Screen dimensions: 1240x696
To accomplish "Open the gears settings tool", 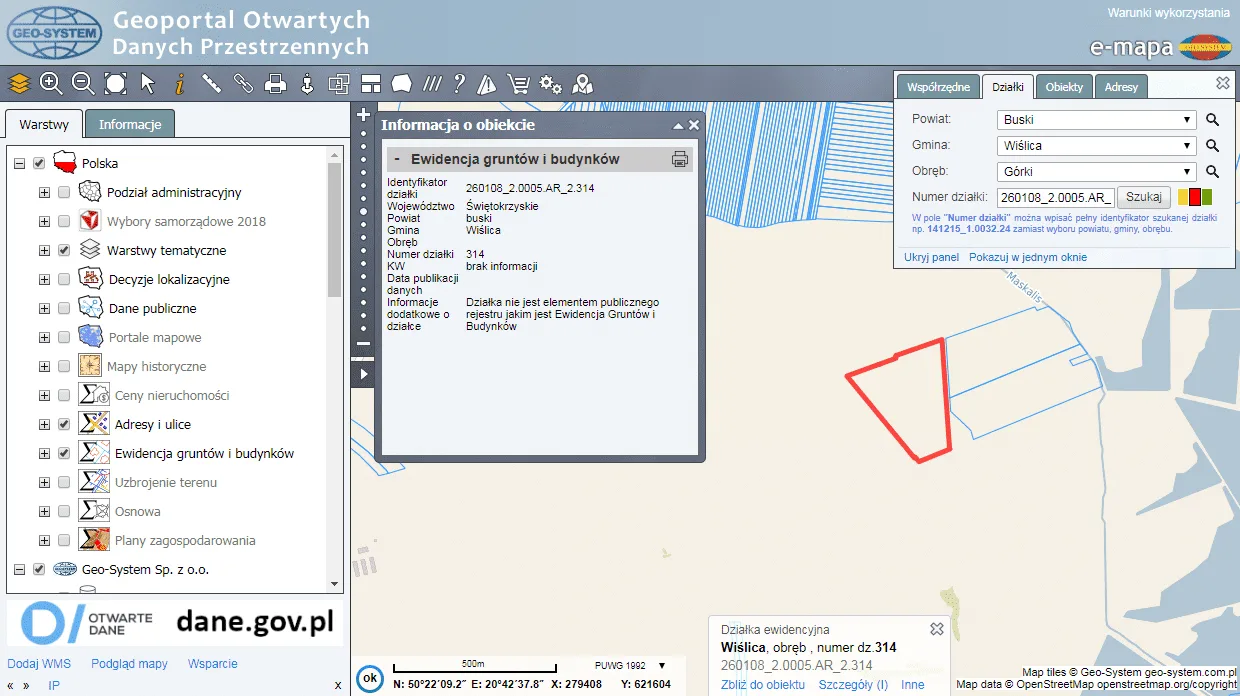I will tap(550, 84).
